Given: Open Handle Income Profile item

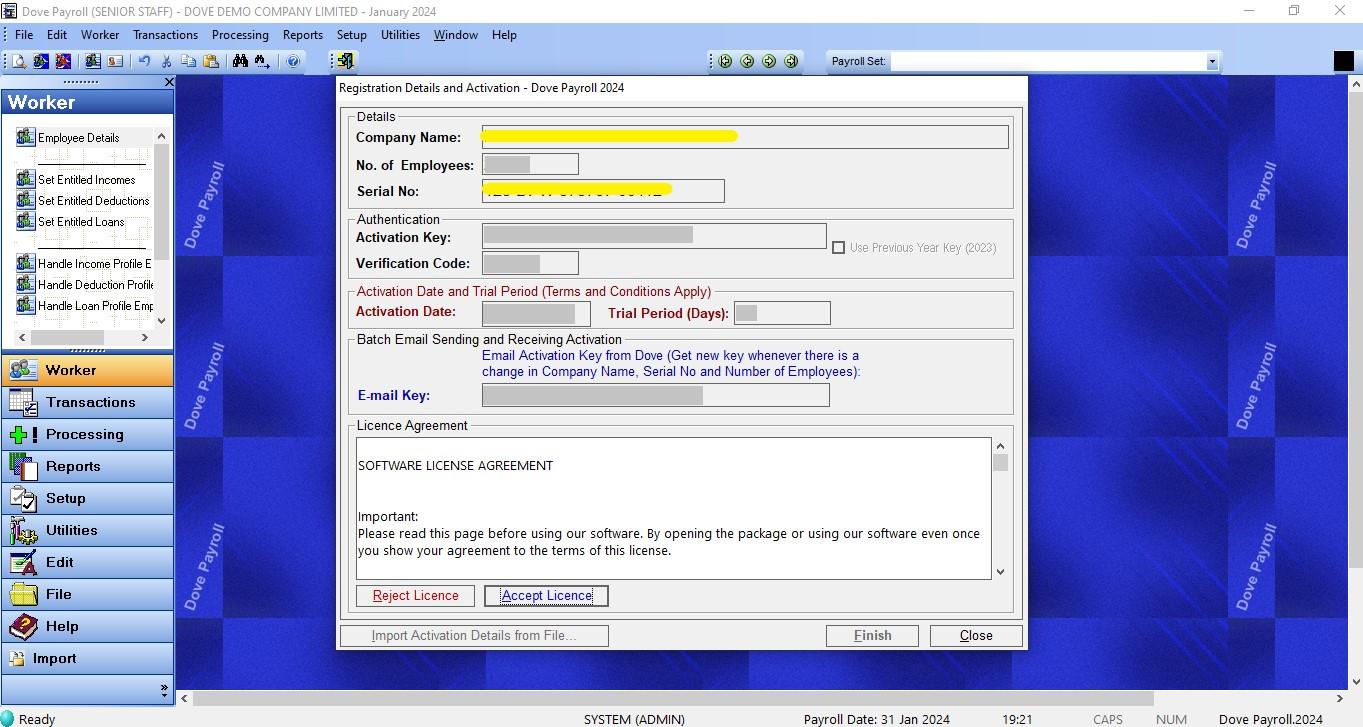Looking at the screenshot, I should [84, 263].
